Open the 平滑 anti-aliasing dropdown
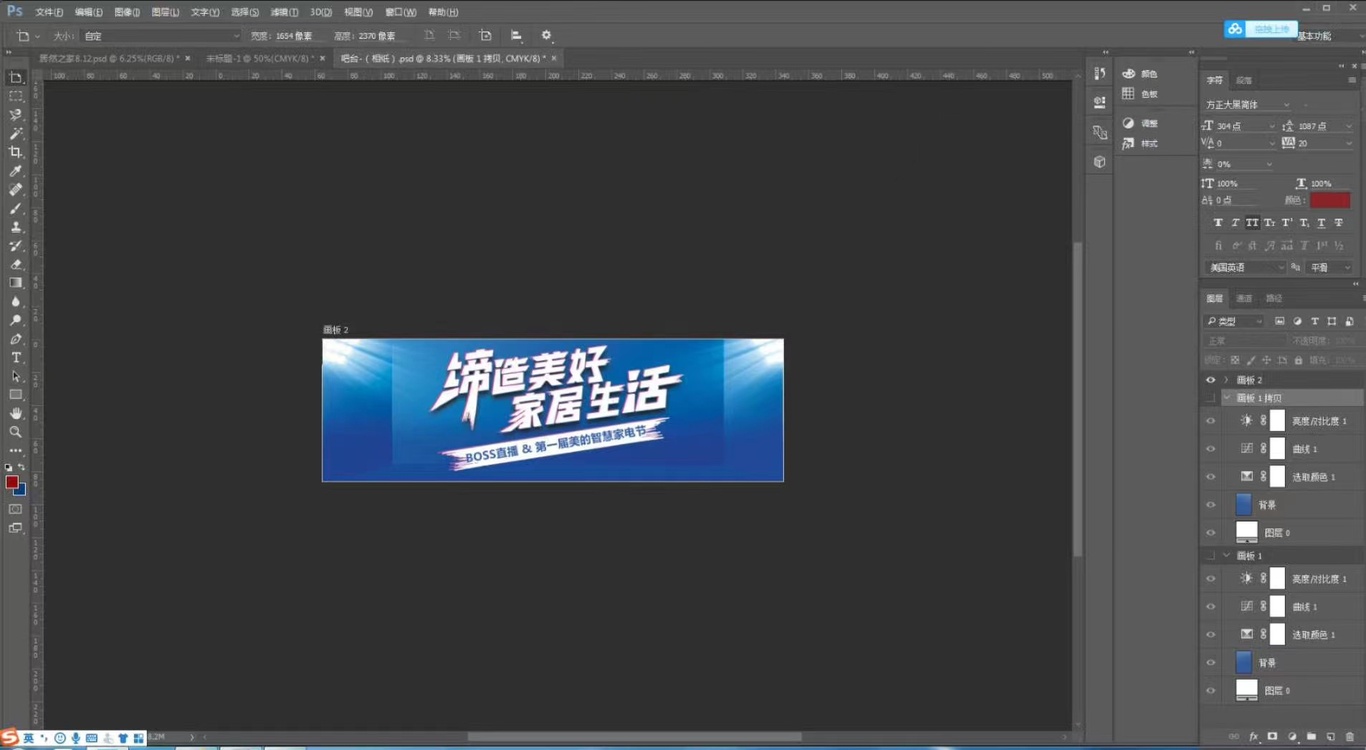1366x750 pixels. point(1330,267)
